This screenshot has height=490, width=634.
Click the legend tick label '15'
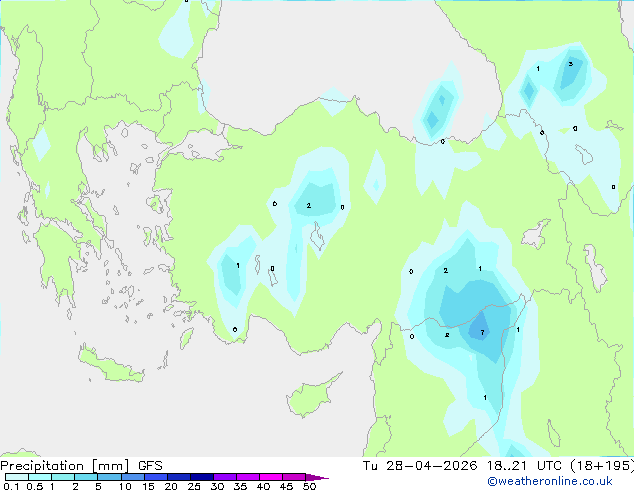tap(148, 486)
